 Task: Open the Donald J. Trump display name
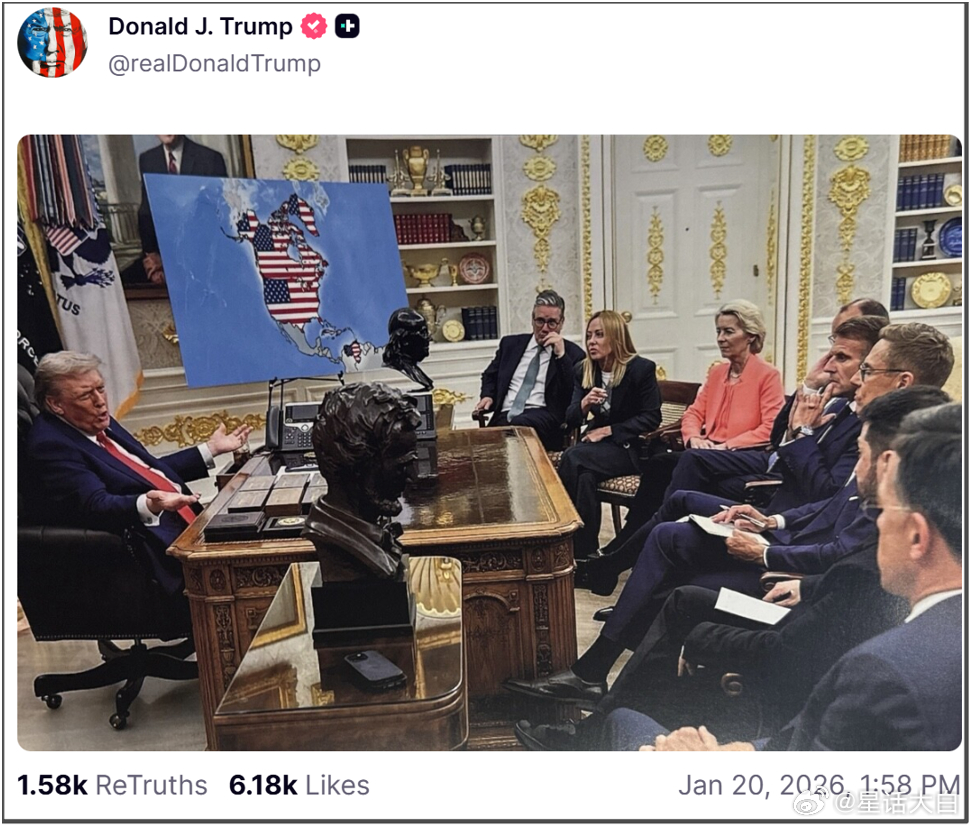[x=200, y=27]
